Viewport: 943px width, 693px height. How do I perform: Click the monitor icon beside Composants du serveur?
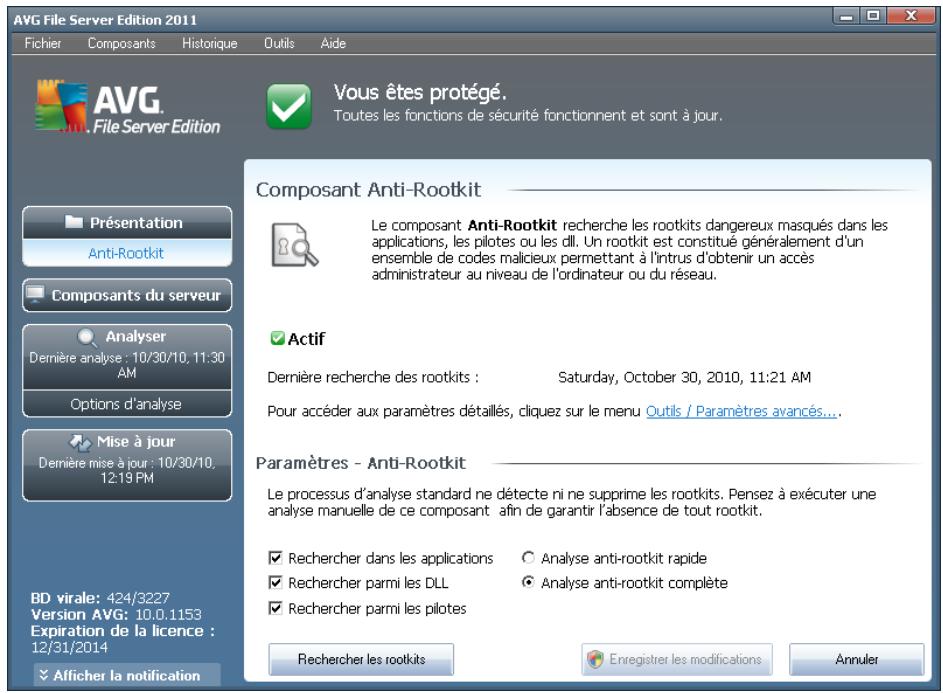35,295
